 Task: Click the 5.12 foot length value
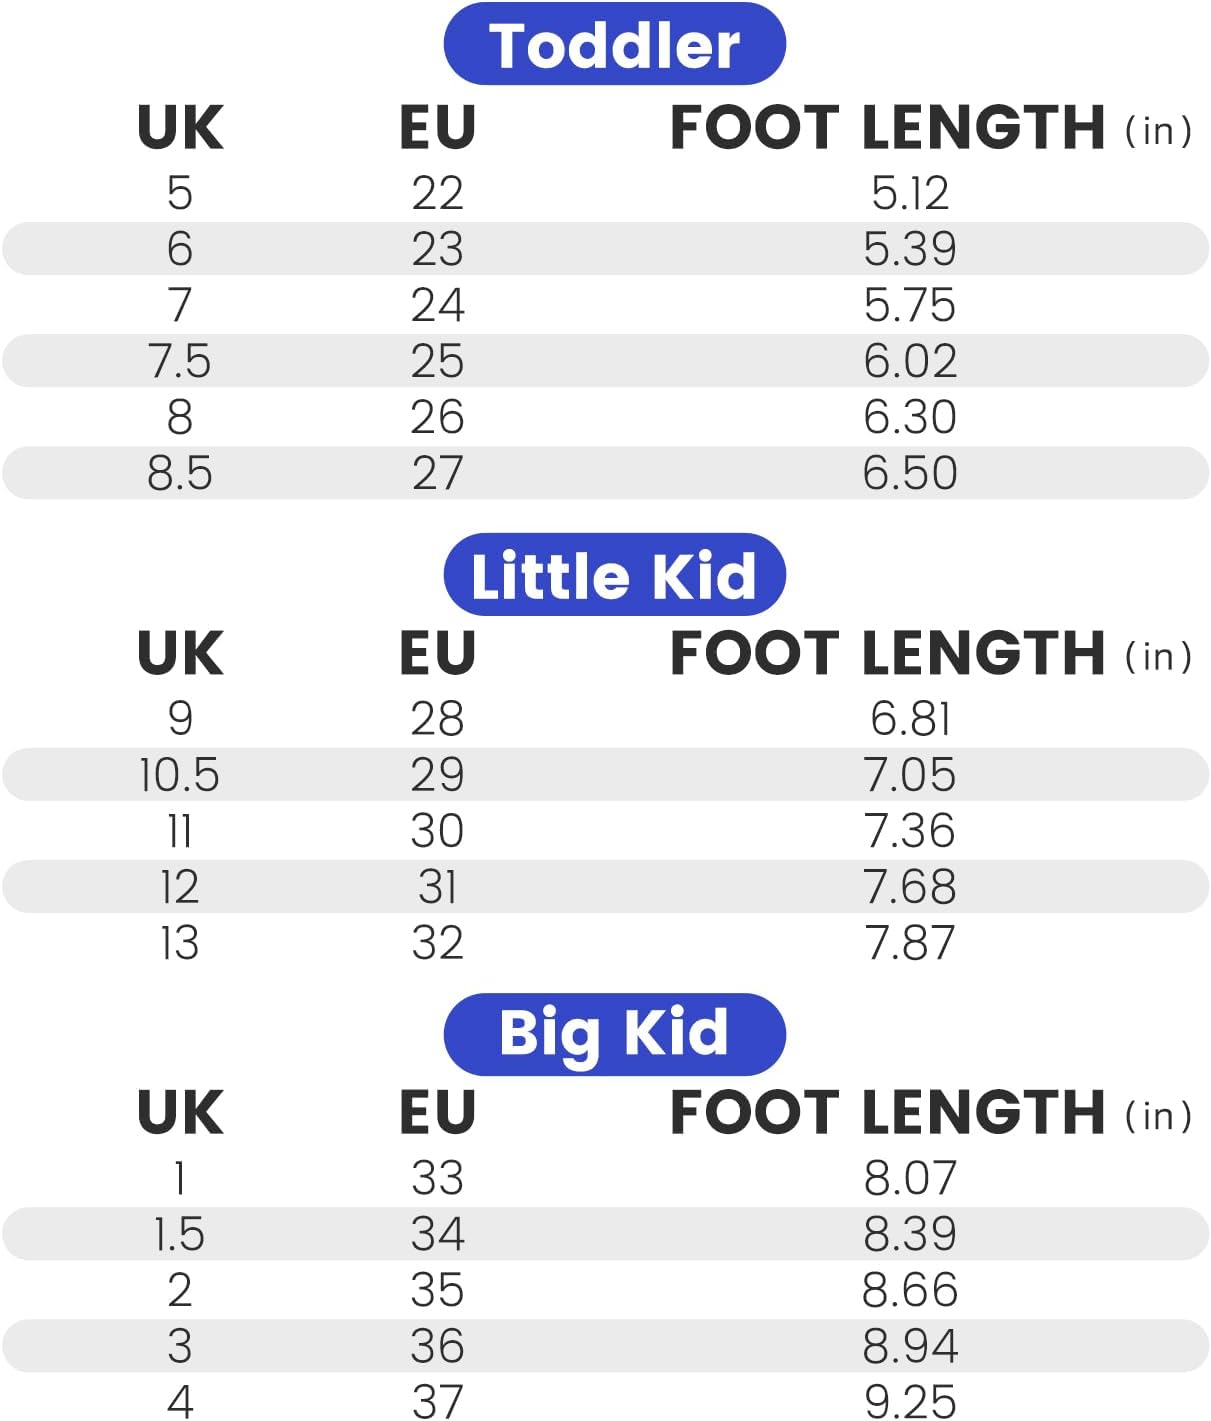(x=910, y=193)
